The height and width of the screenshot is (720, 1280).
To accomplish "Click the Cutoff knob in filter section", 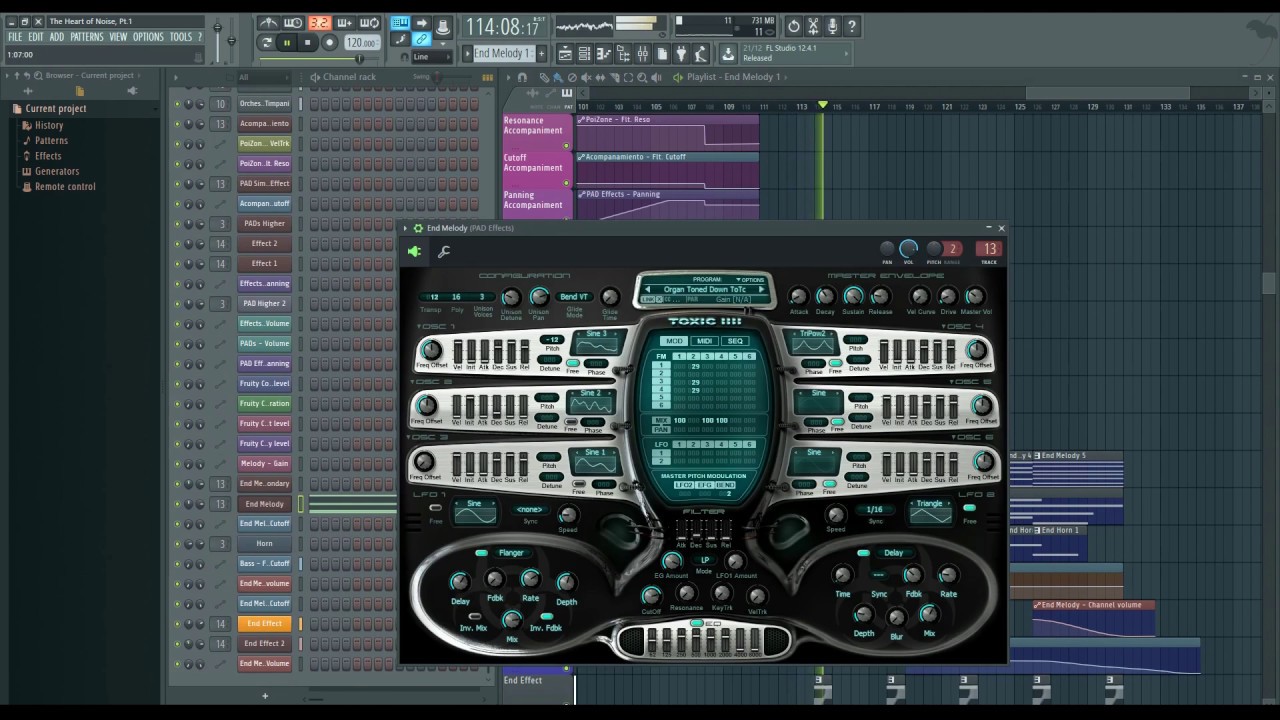I will (x=652, y=594).
